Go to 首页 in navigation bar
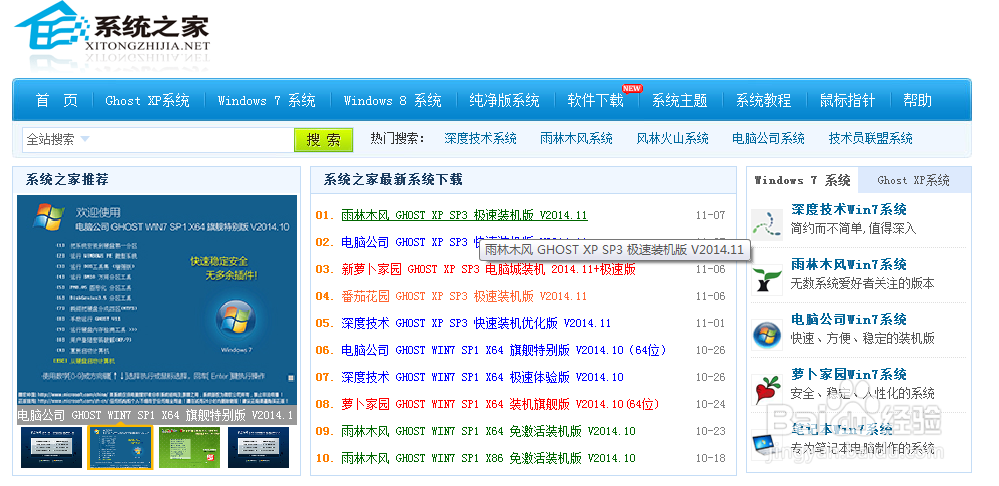Screen dimensions: 999x486 (x=57, y=101)
